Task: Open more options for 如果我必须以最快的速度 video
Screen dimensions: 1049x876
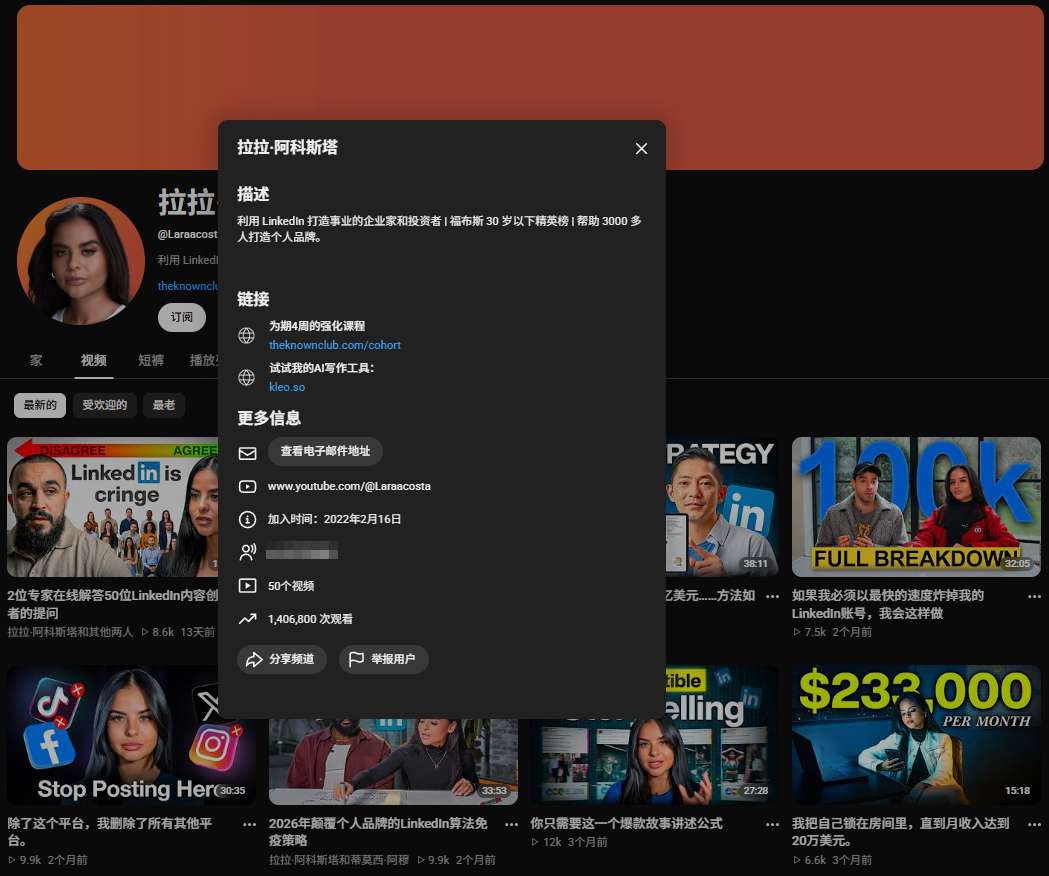Action: pyautogui.click(x=1034, y=596)
